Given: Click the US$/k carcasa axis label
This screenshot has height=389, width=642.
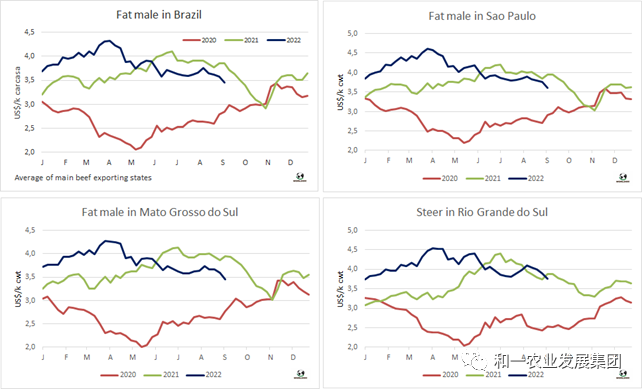Looking at the screenshot, I should tap(17, 93).
